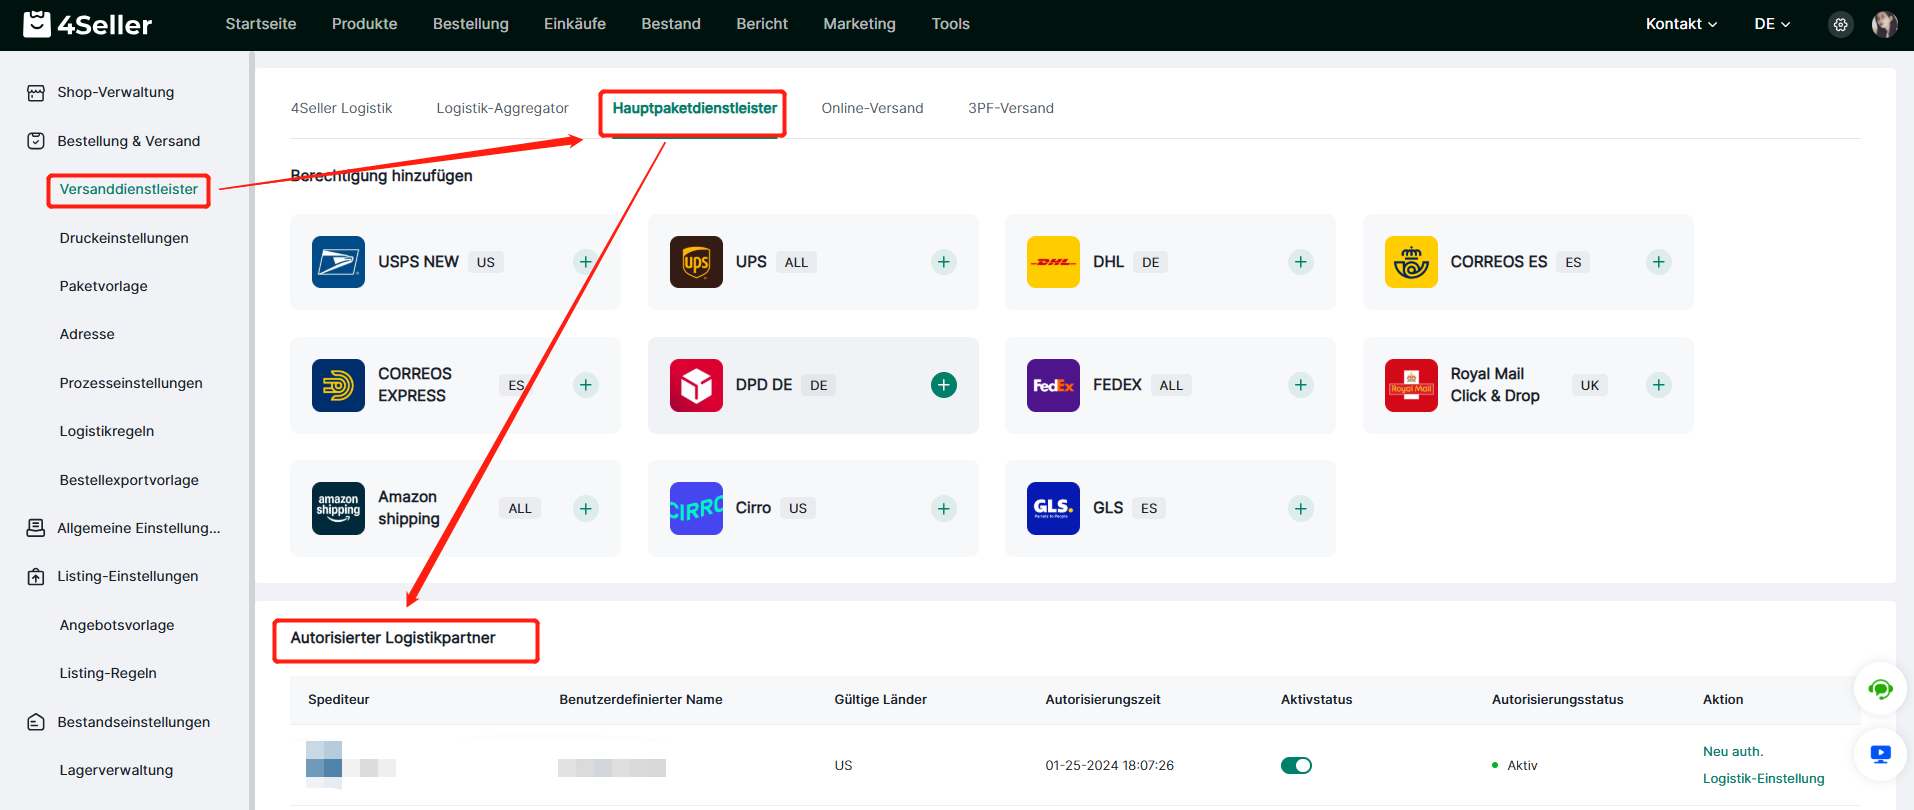The height and width of the screenshot is (810, 1914).
Task: Add FEDEX carrier via plus icon
Action: point(1301,385)
